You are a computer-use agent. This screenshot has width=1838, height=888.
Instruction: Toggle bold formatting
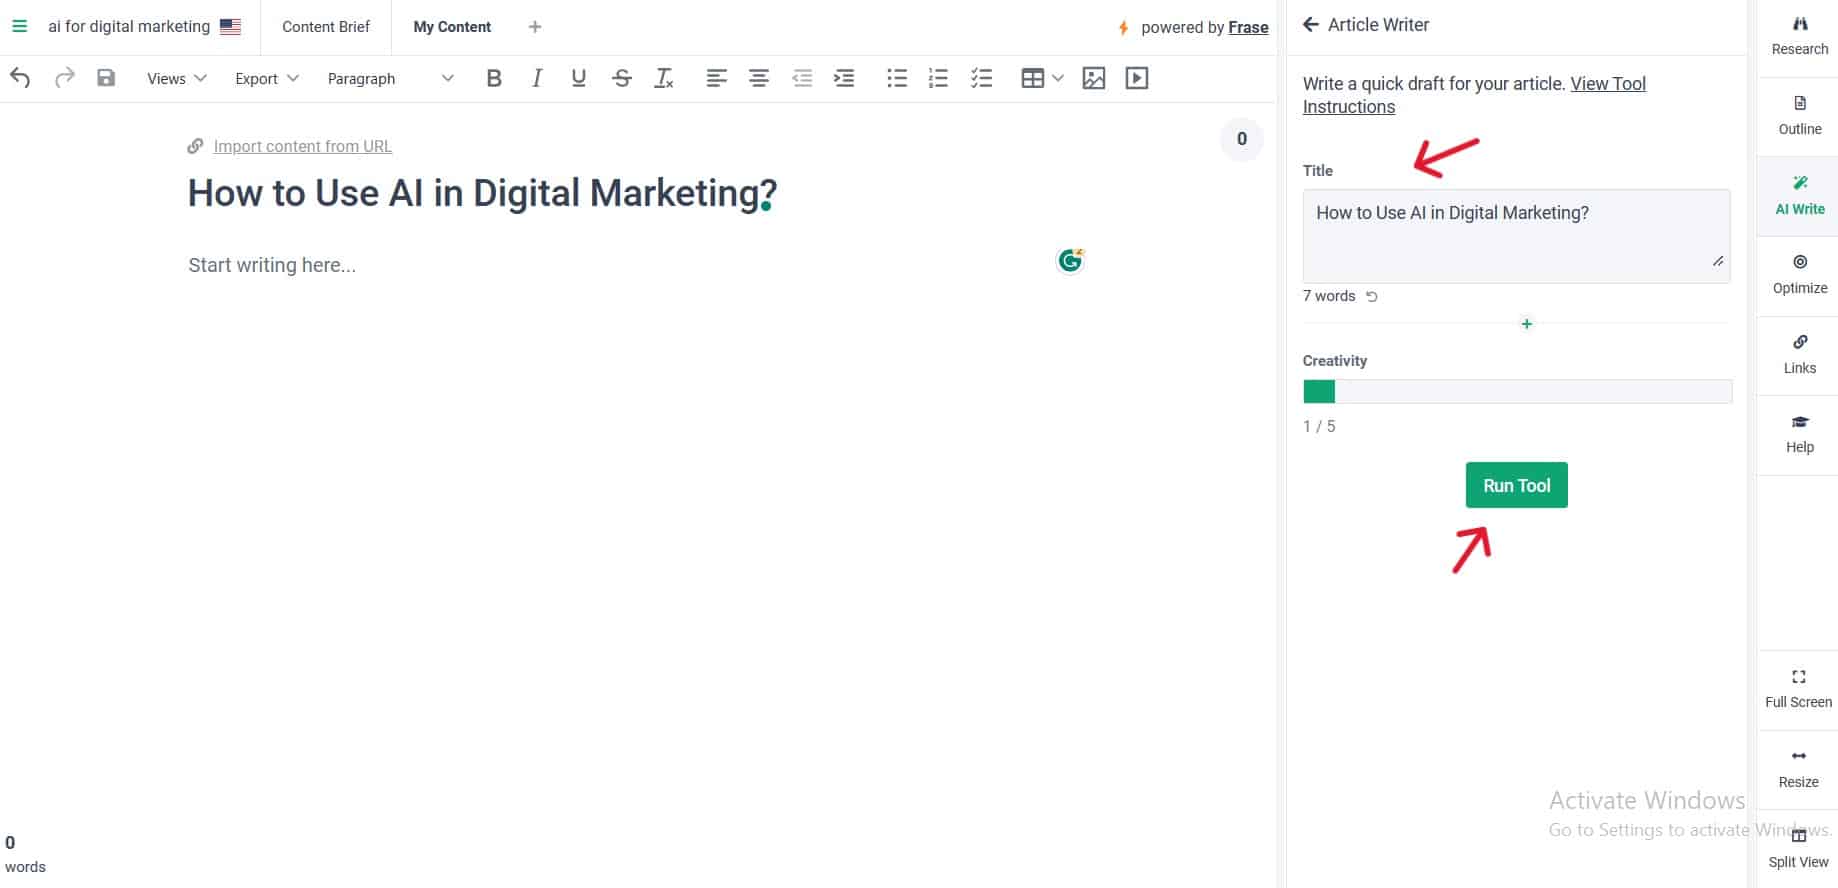493,78
